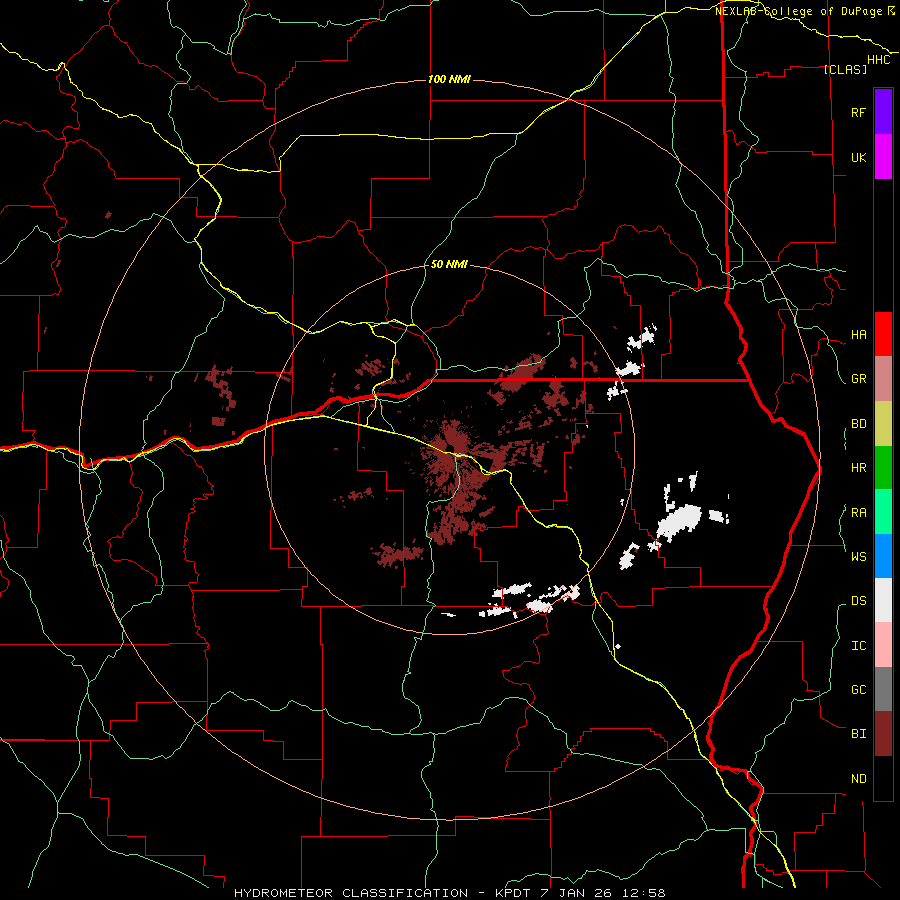Image resolution: width=900 pixels, height=900 pixels.
Task: Click the 100 NMI range ring label
Action: tap(449, 79)
